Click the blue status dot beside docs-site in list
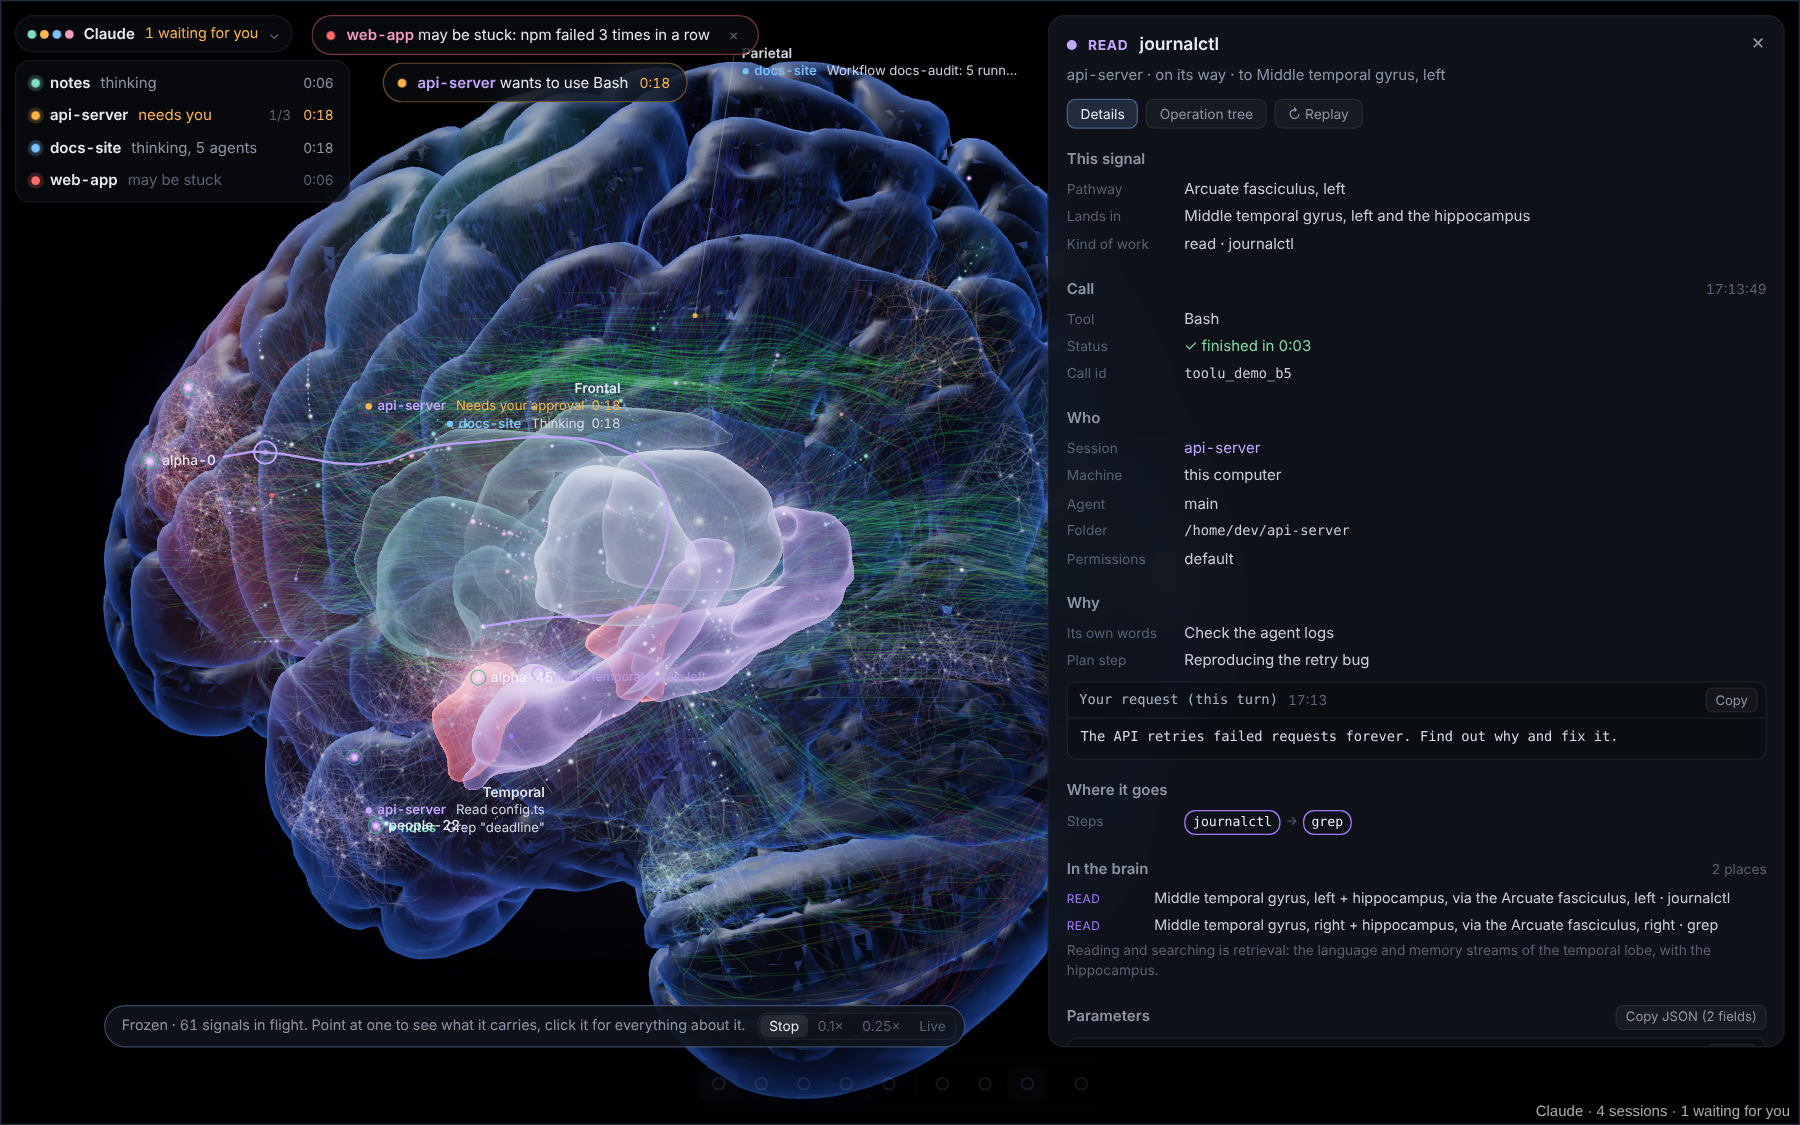Screen dimensions: 1800x1125 pos(36,148)
